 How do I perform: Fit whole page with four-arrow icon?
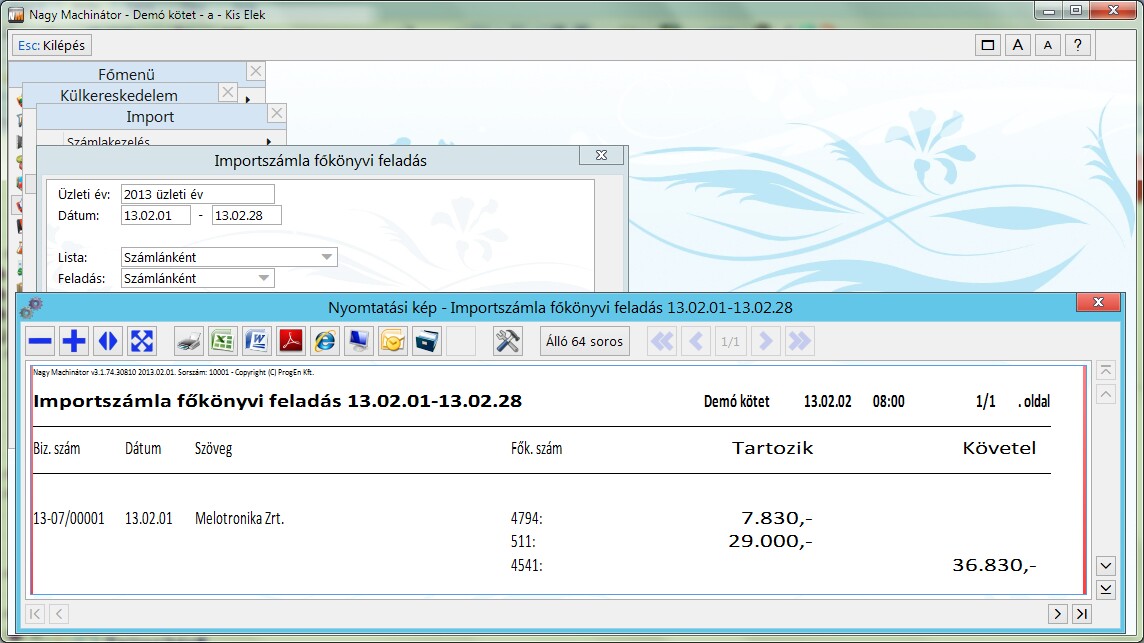point(142,341)
